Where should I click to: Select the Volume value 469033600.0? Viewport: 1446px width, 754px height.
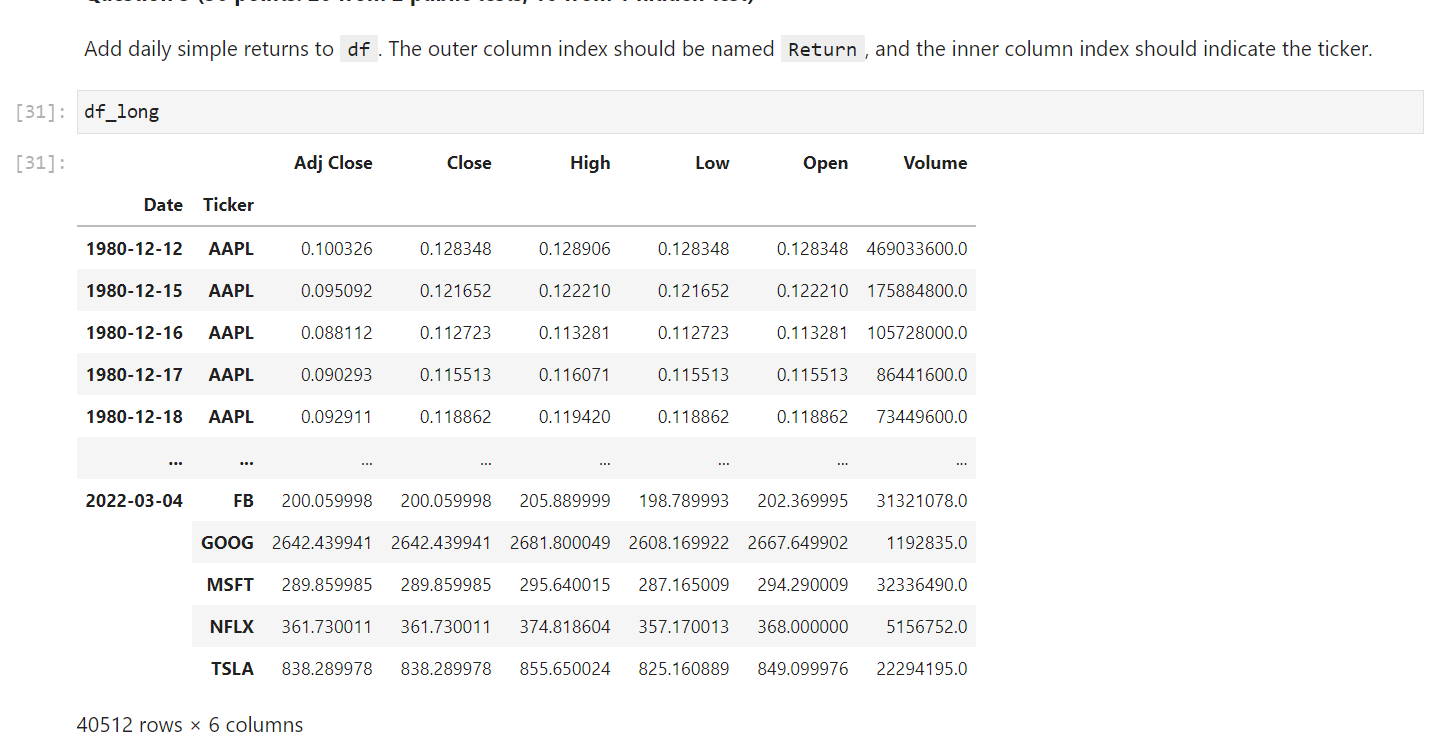917,249
